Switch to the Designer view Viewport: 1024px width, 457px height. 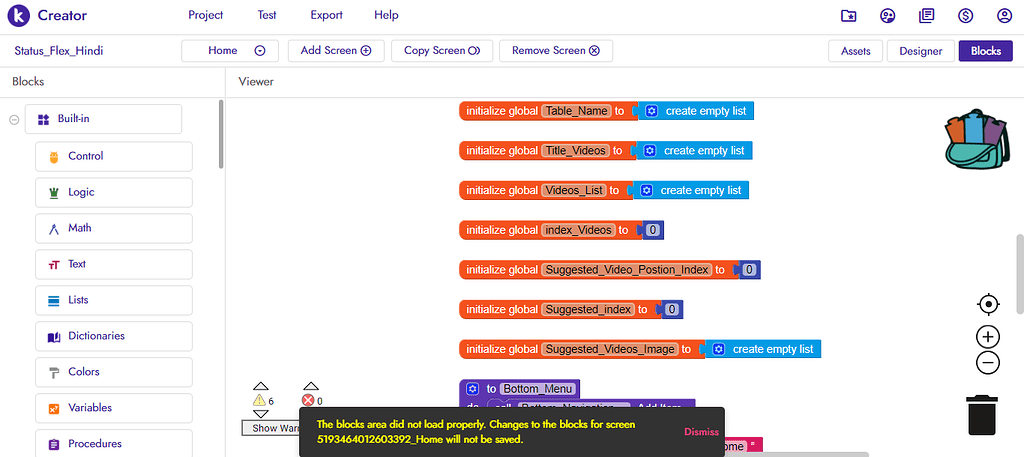click(920, 51)
